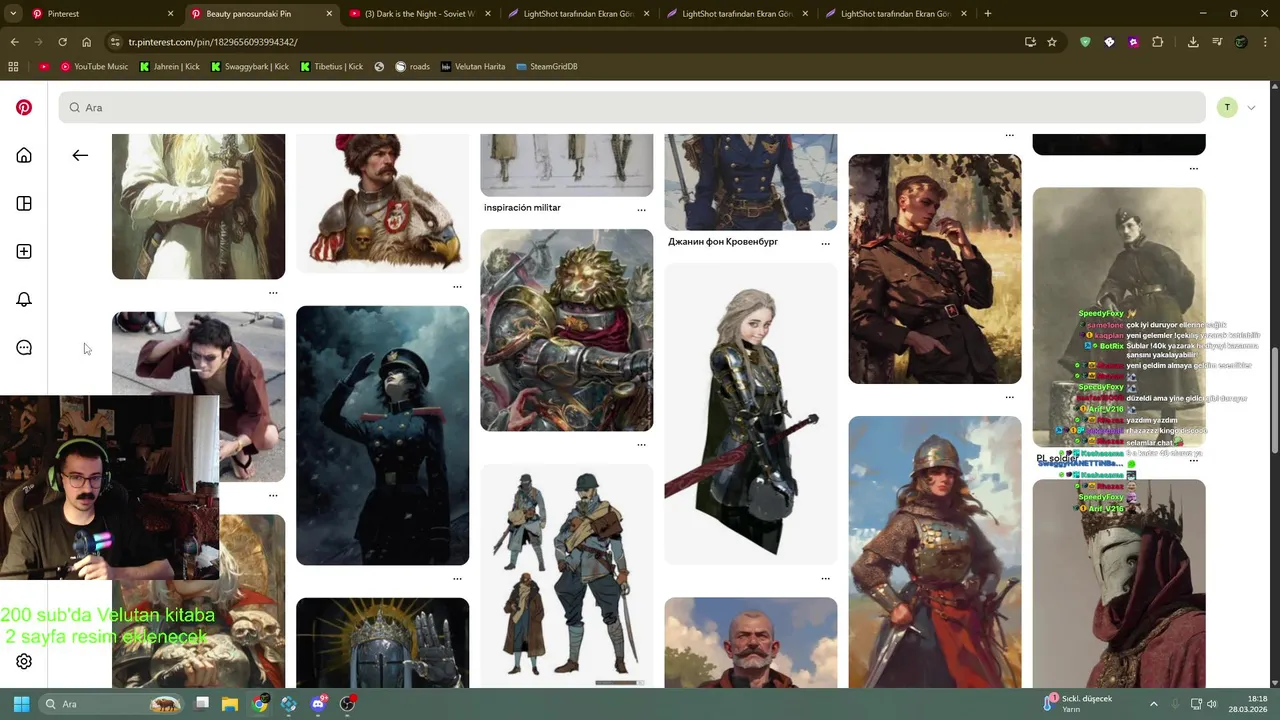Open the armored girl with red sword pin
The height and width of the screenshot is (720, 1280).
click(x=750, y=414)
